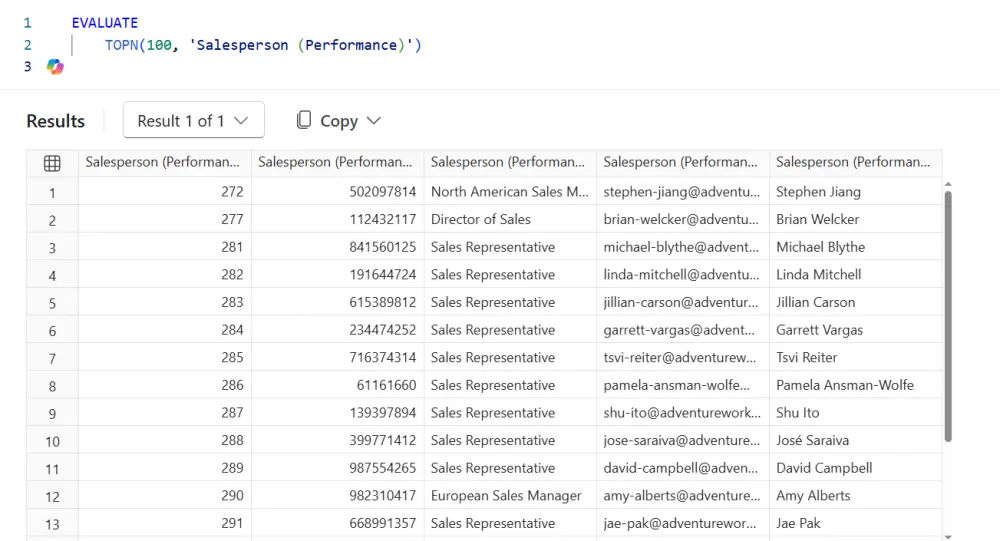Select row number 13 header

52,524
